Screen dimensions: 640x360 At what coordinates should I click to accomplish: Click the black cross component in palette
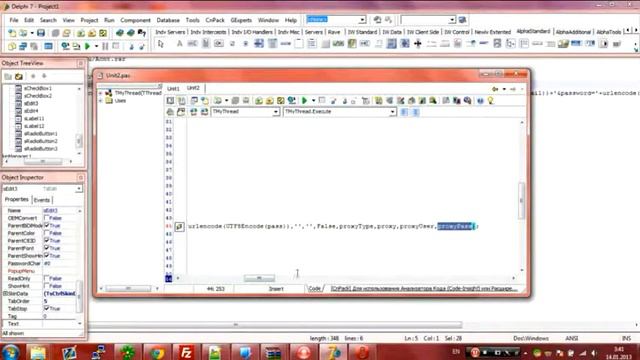418,44
